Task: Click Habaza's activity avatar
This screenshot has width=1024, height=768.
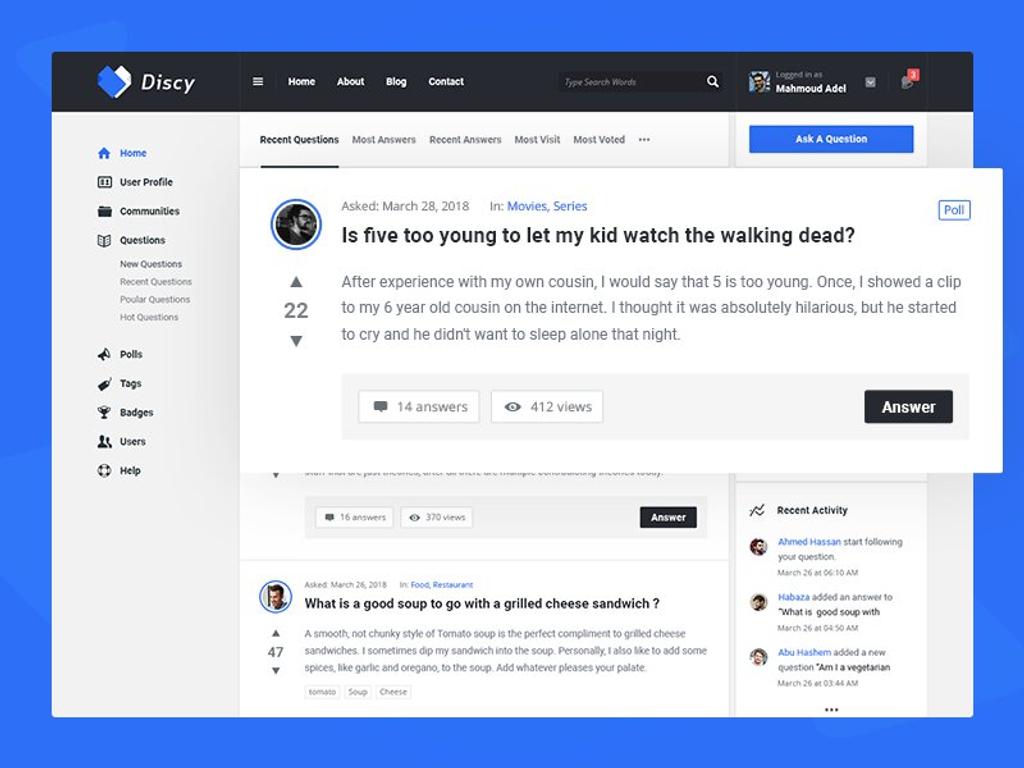Action: [x=758, y=601]
